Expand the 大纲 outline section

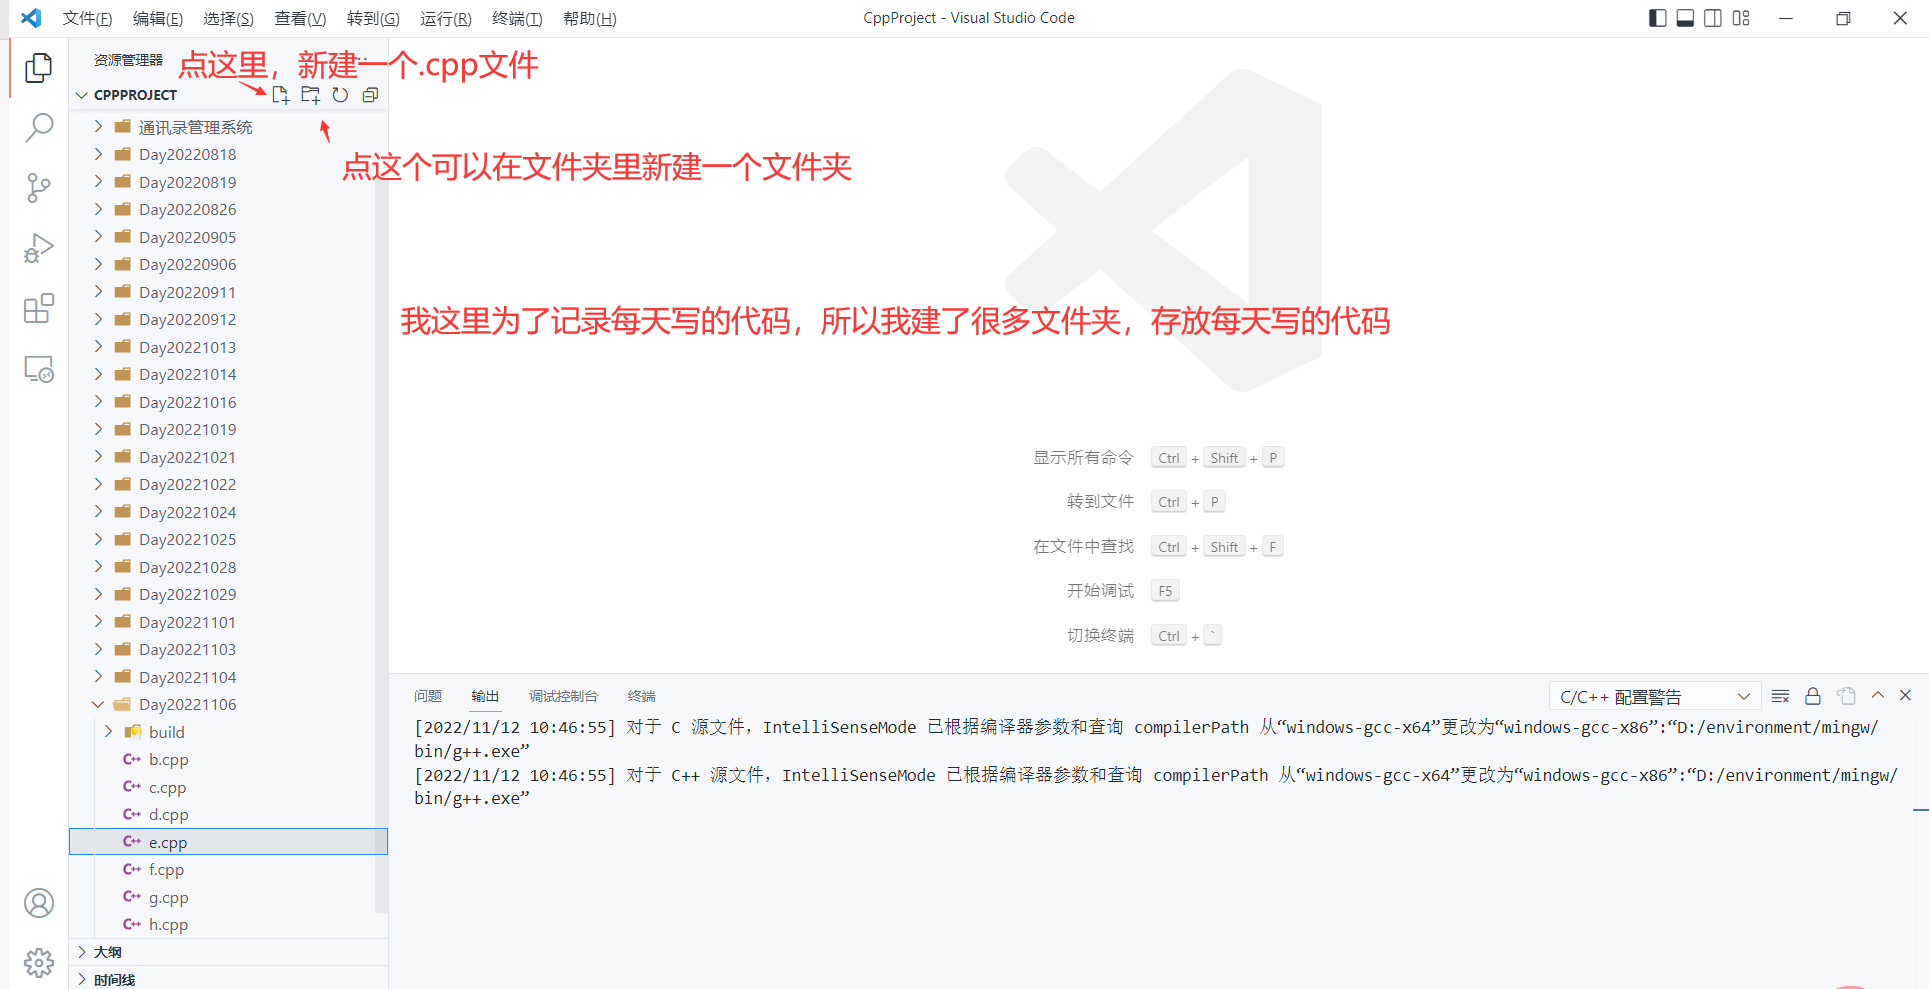click(228, 952)
